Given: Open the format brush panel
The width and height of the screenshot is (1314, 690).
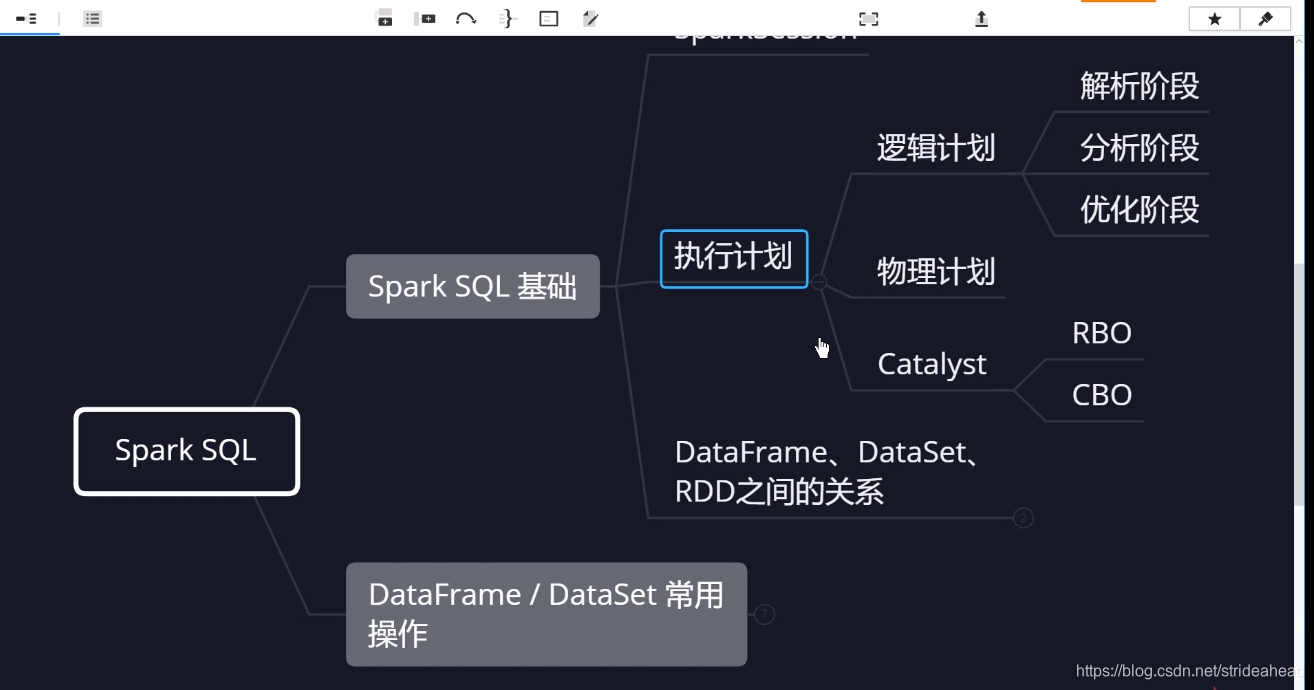Looking at the screenshot, I should click(x=1265, y=19).
